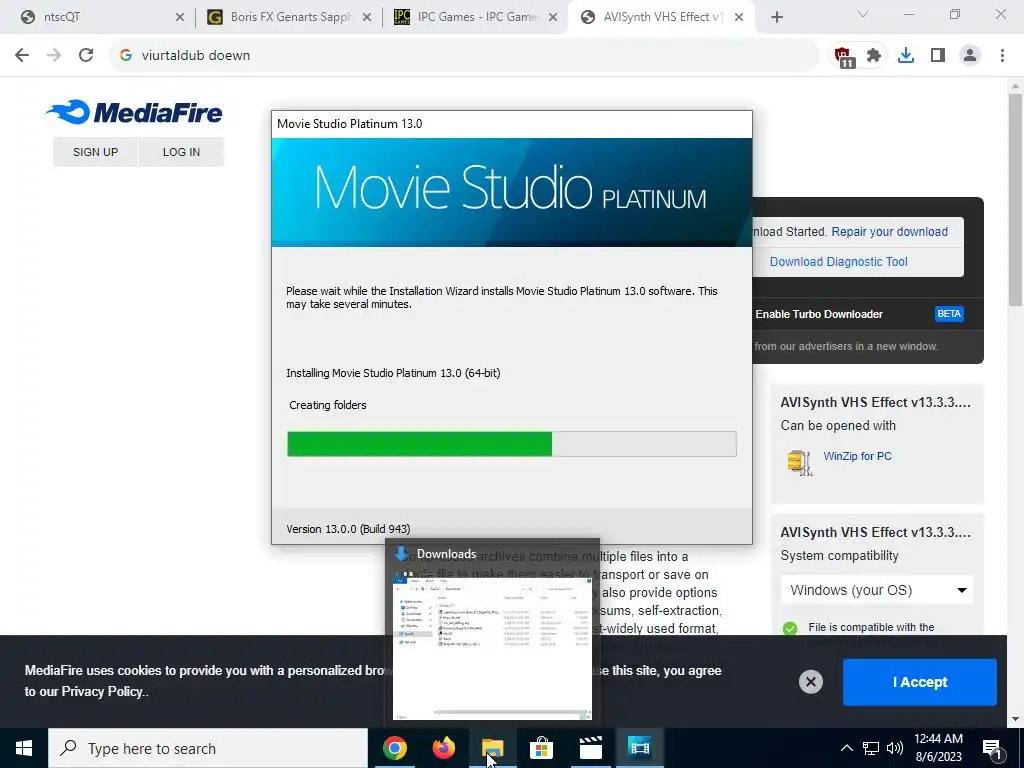Open a new browser tab
This screenshot has width=1024, height=768.
[x=776, y=18]
